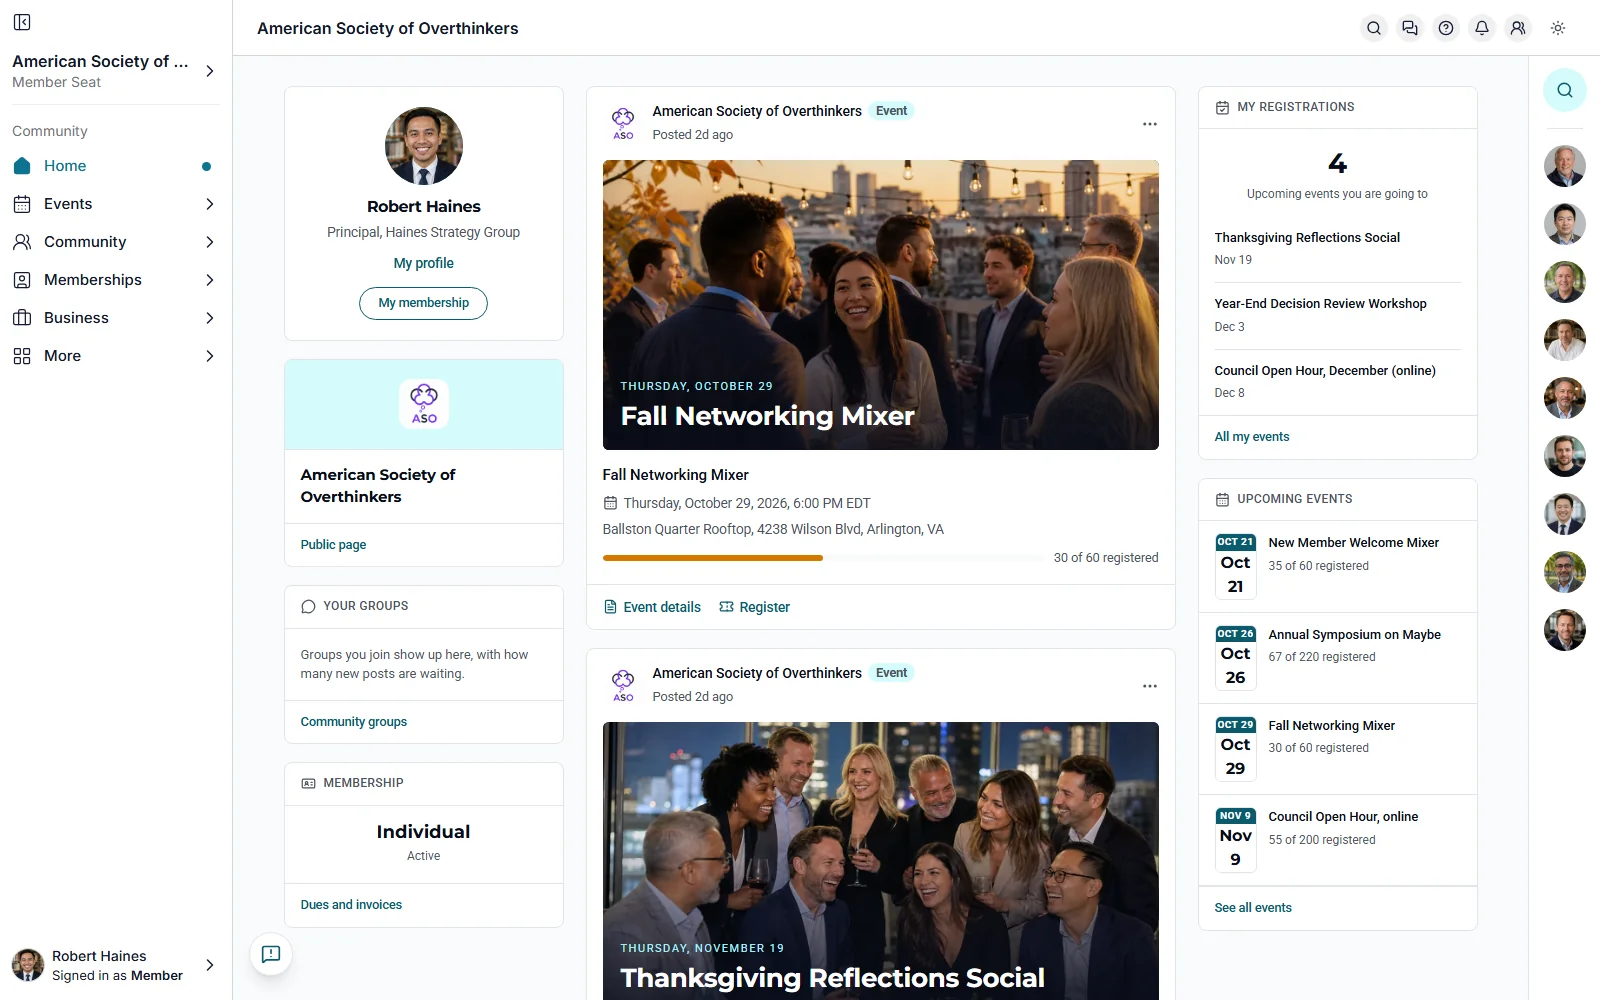Open more options for Thanksgiving Reflections post
1600x1000 pixels.
coord(1150,686)
